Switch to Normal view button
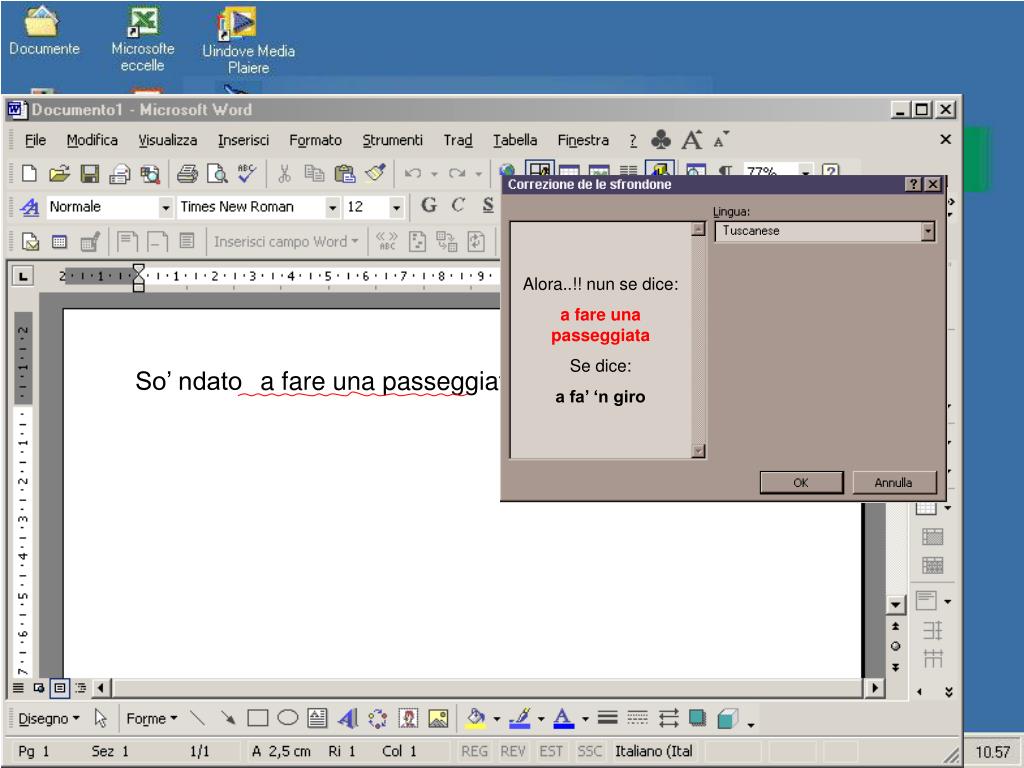 (x=18, y=688)
